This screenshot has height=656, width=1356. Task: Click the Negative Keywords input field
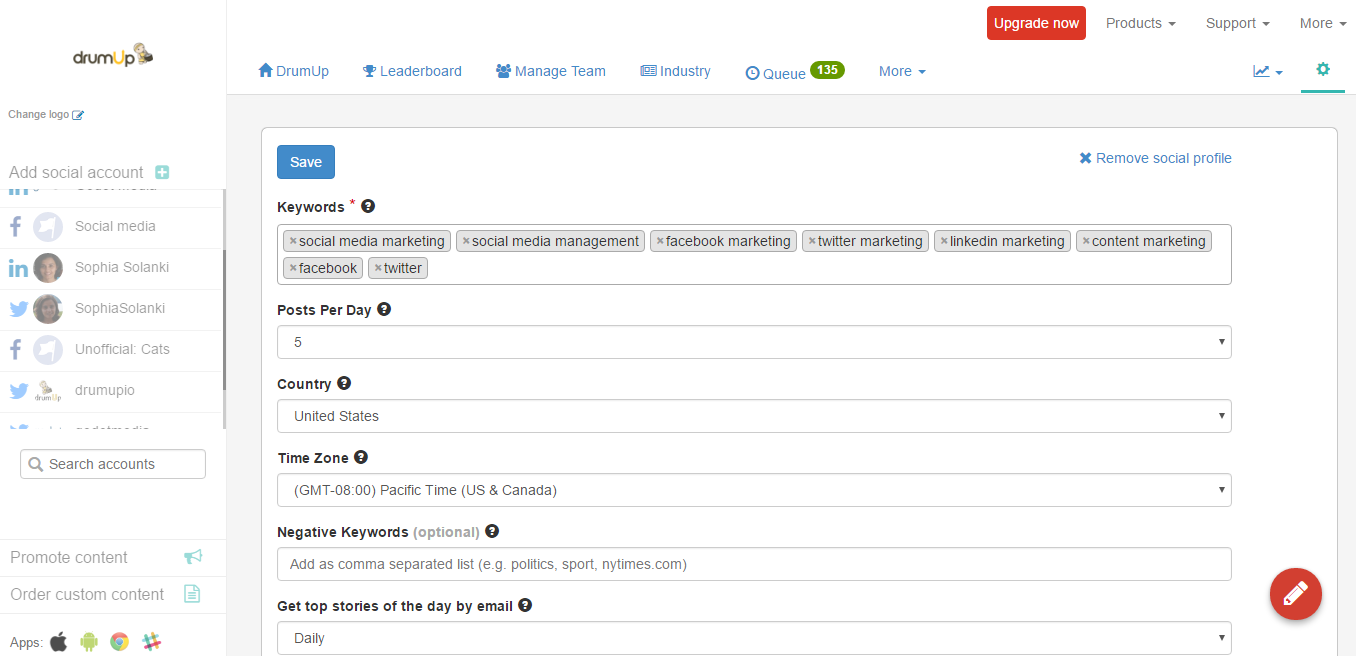click(x=754, y=564)
